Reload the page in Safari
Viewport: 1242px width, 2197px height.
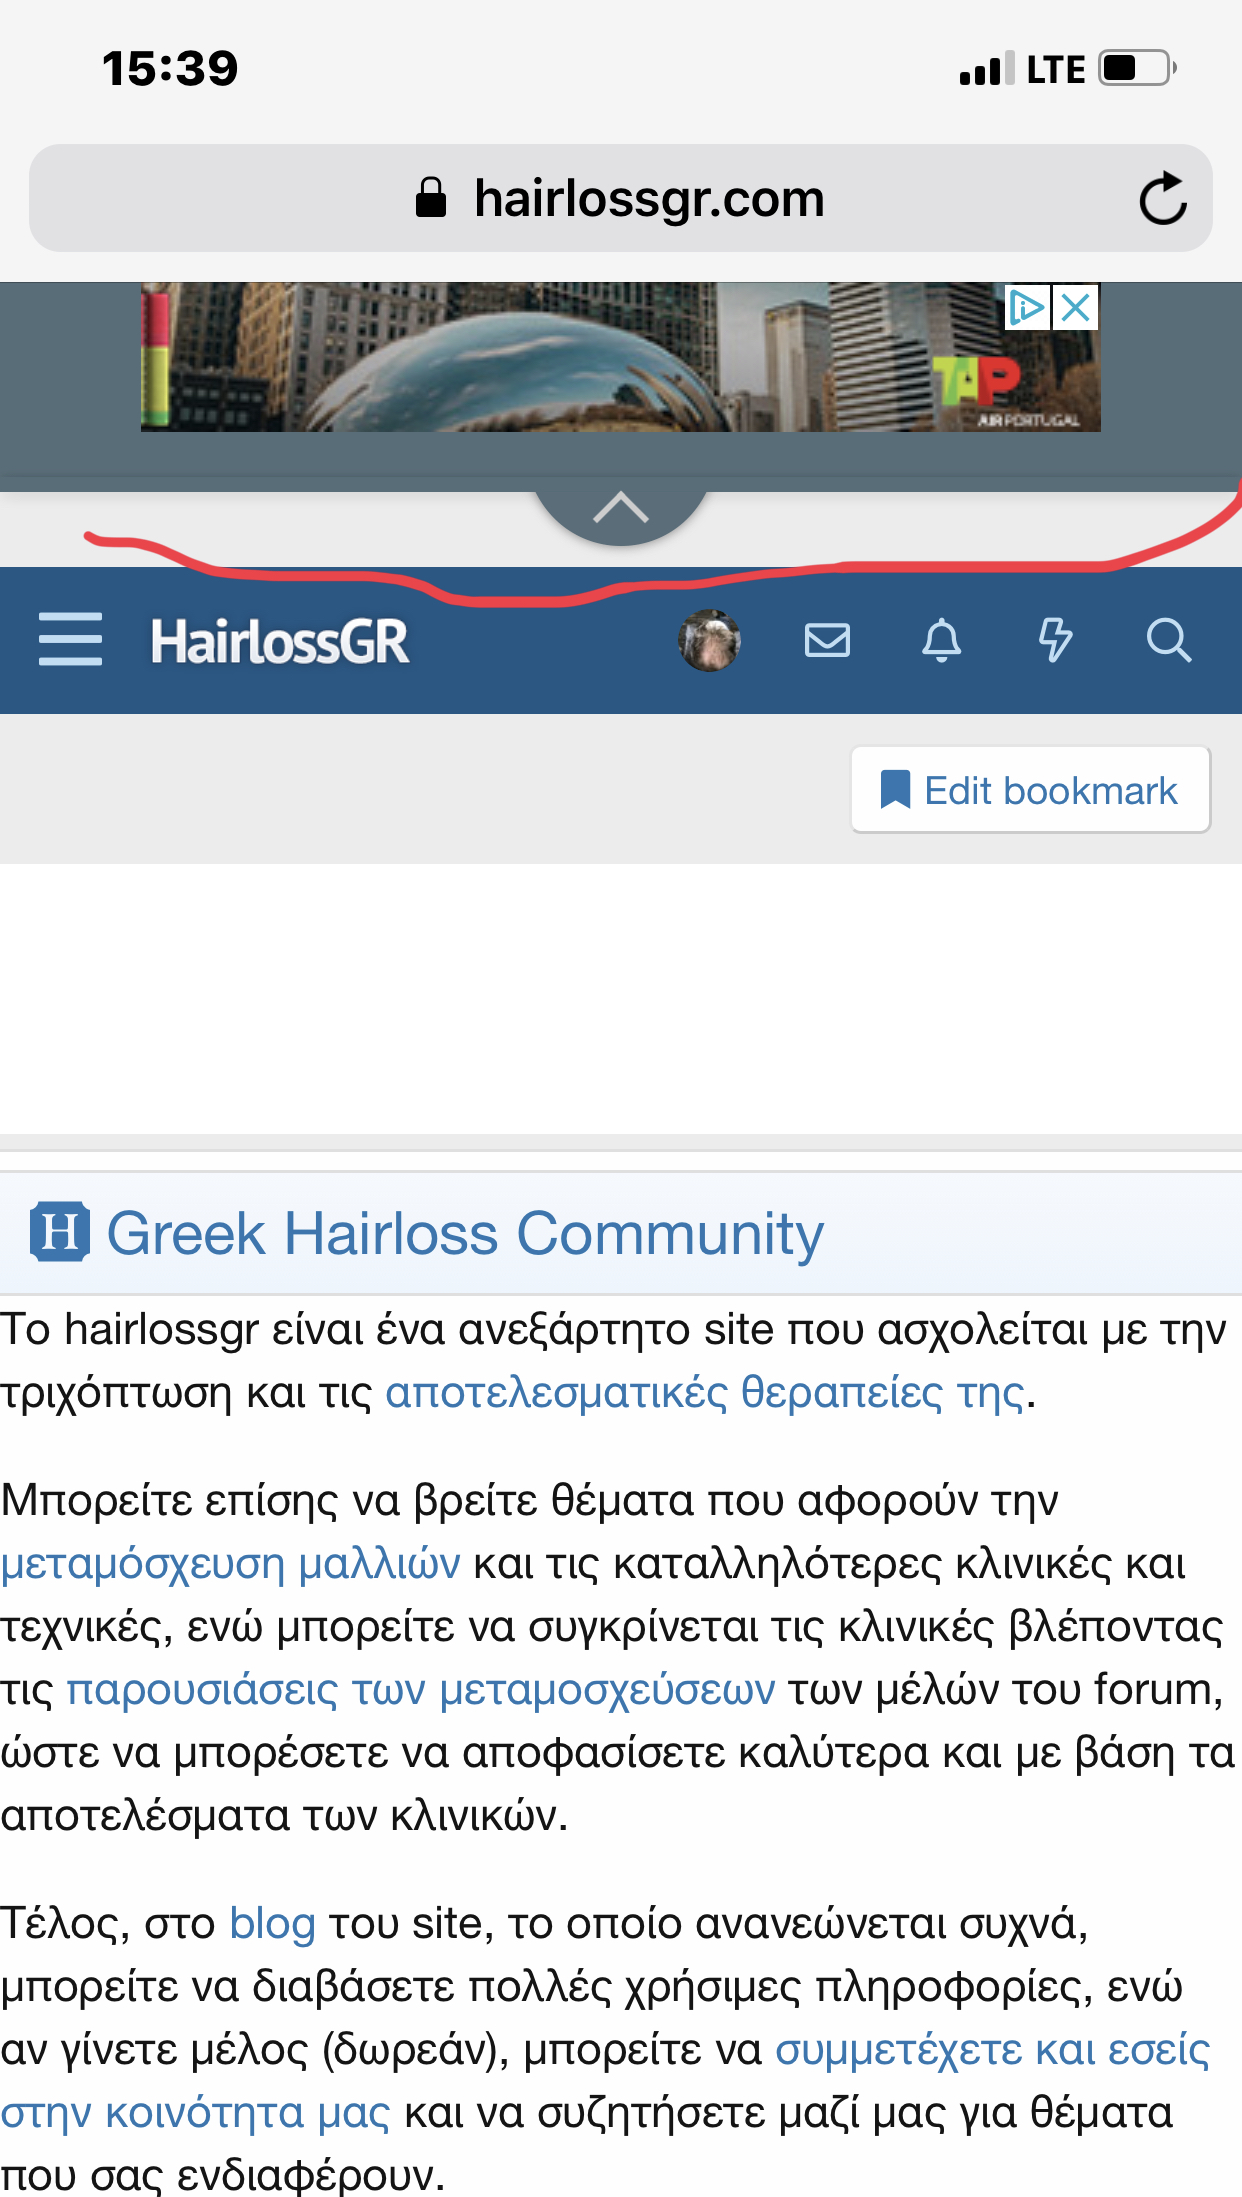[x=1162, y=199]
